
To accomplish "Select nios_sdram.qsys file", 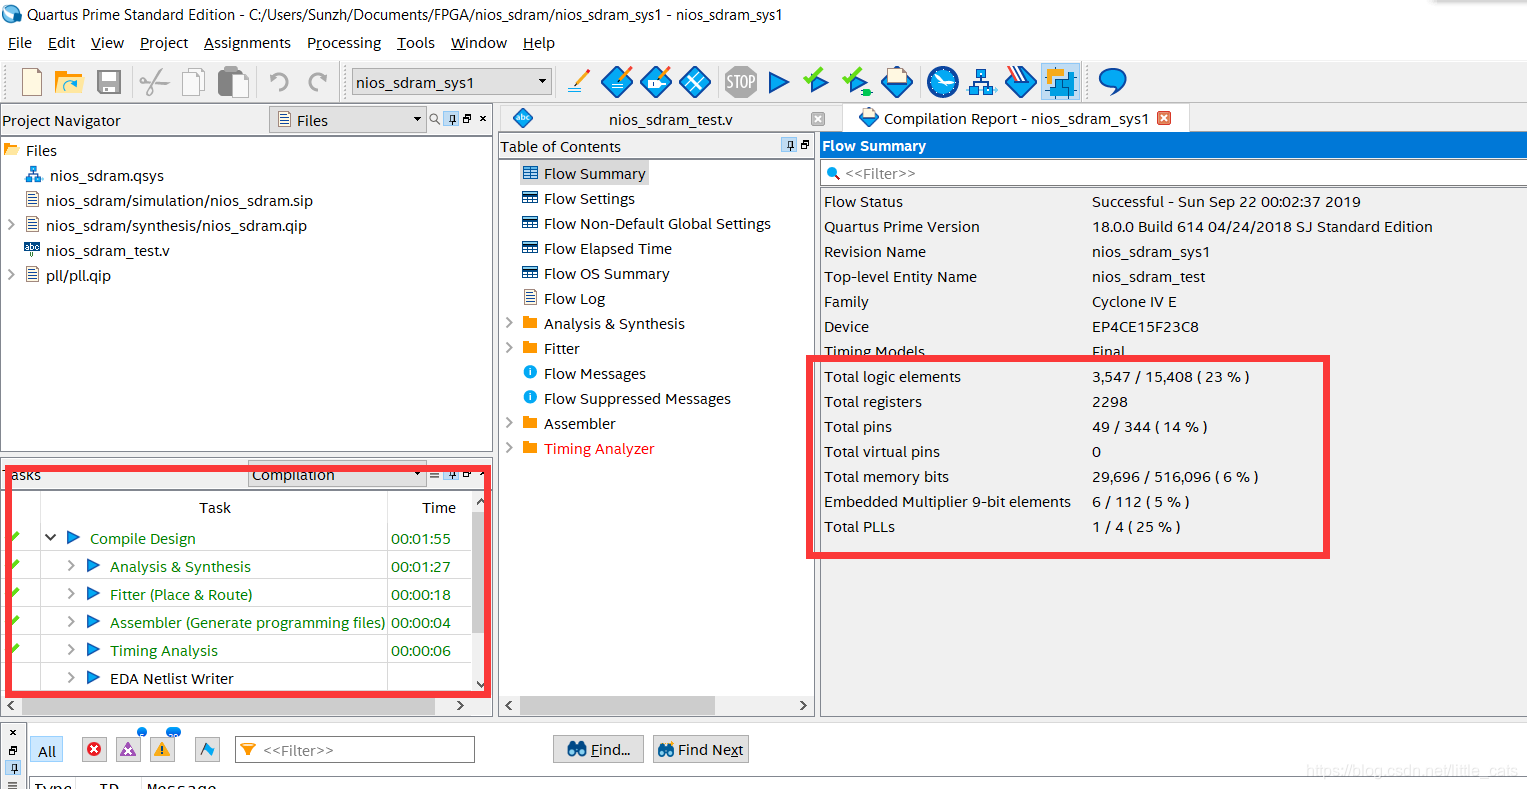I will coord(106,175).
